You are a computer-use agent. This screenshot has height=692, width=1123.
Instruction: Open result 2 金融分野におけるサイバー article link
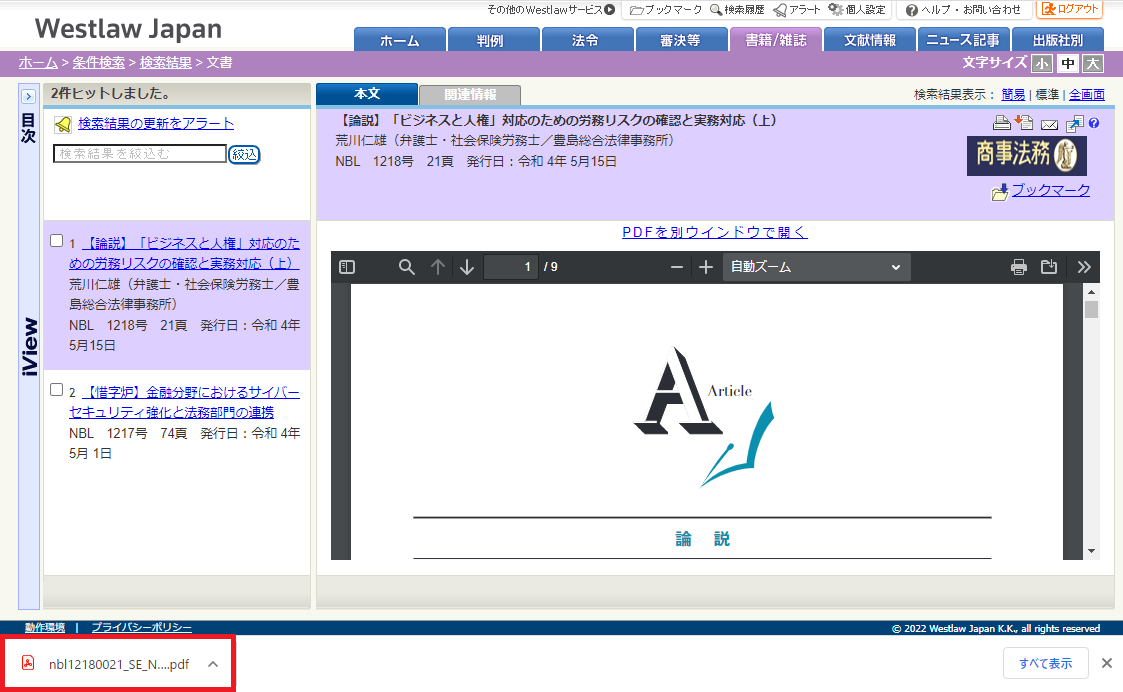click(184, 402)
